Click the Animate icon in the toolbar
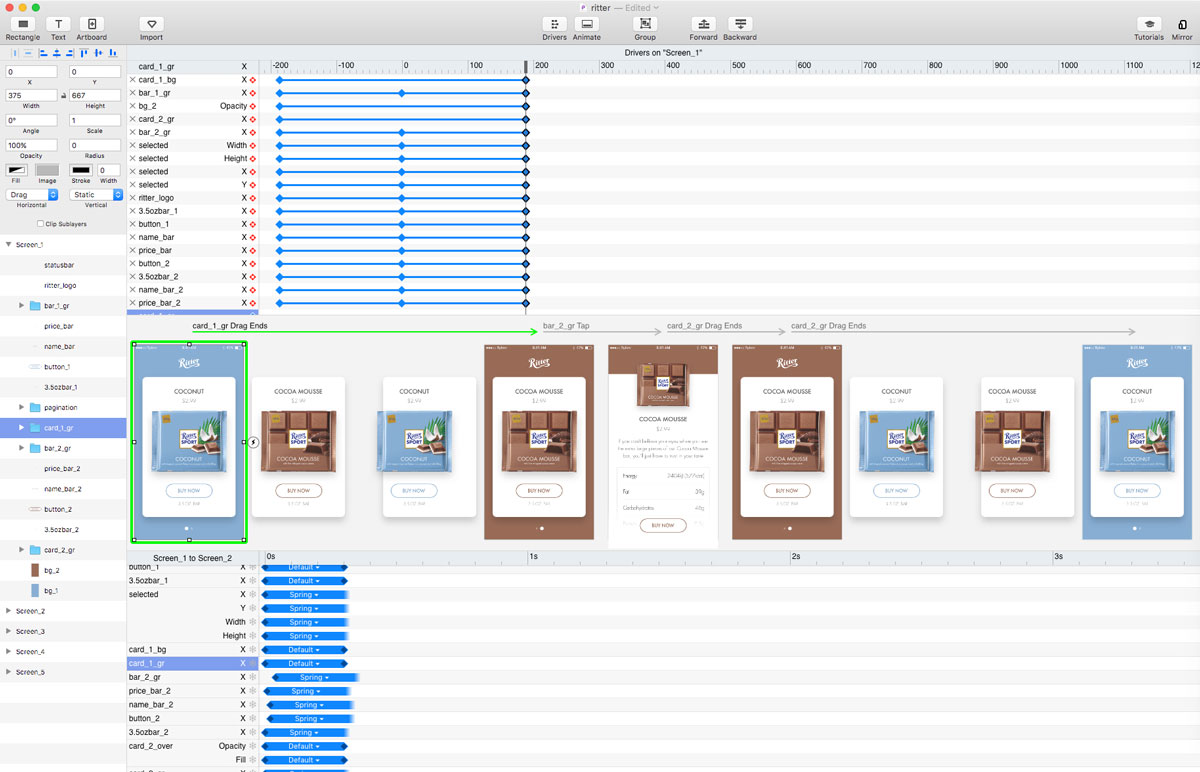Image resolution: width=1200 pixels, height=772 pixels. tap(586, 22)
